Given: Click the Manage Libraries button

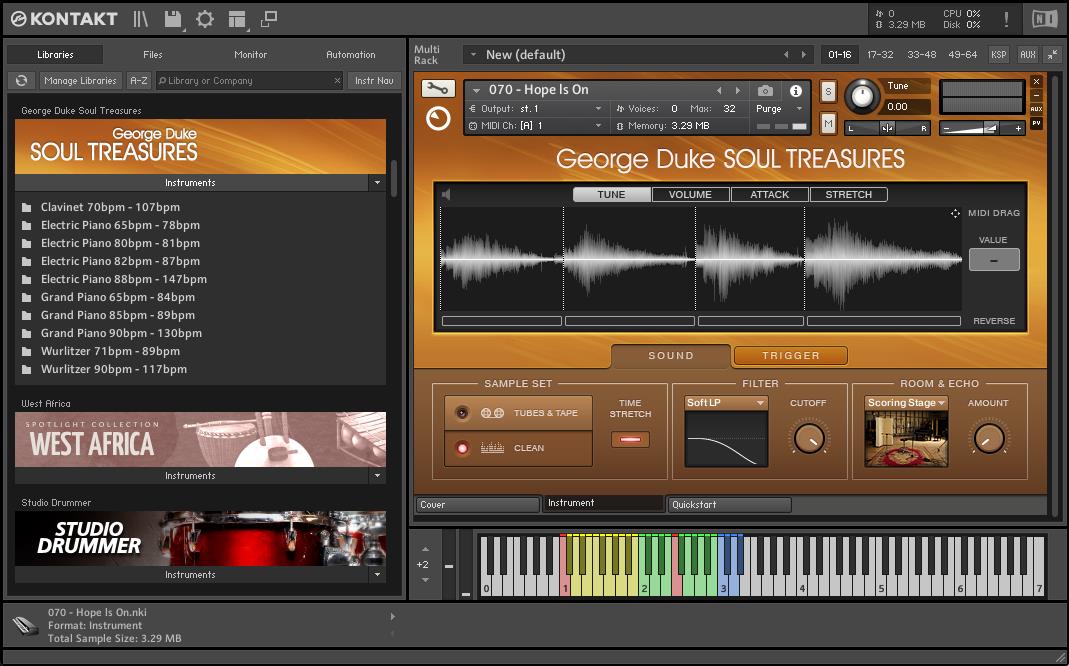Looking at the screenshot, I should click(x=81, y=81).
